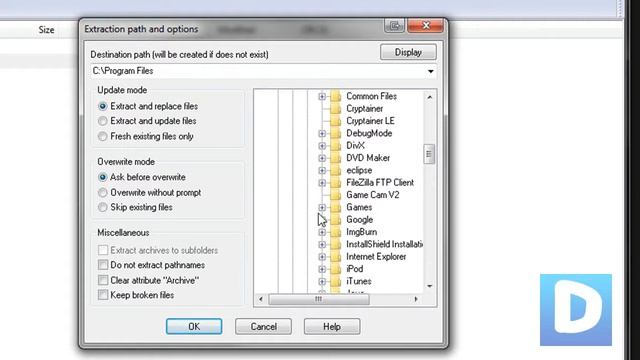Click the Cryptainer LE folder icon
The image size is (640, 360).
(336, 121)
